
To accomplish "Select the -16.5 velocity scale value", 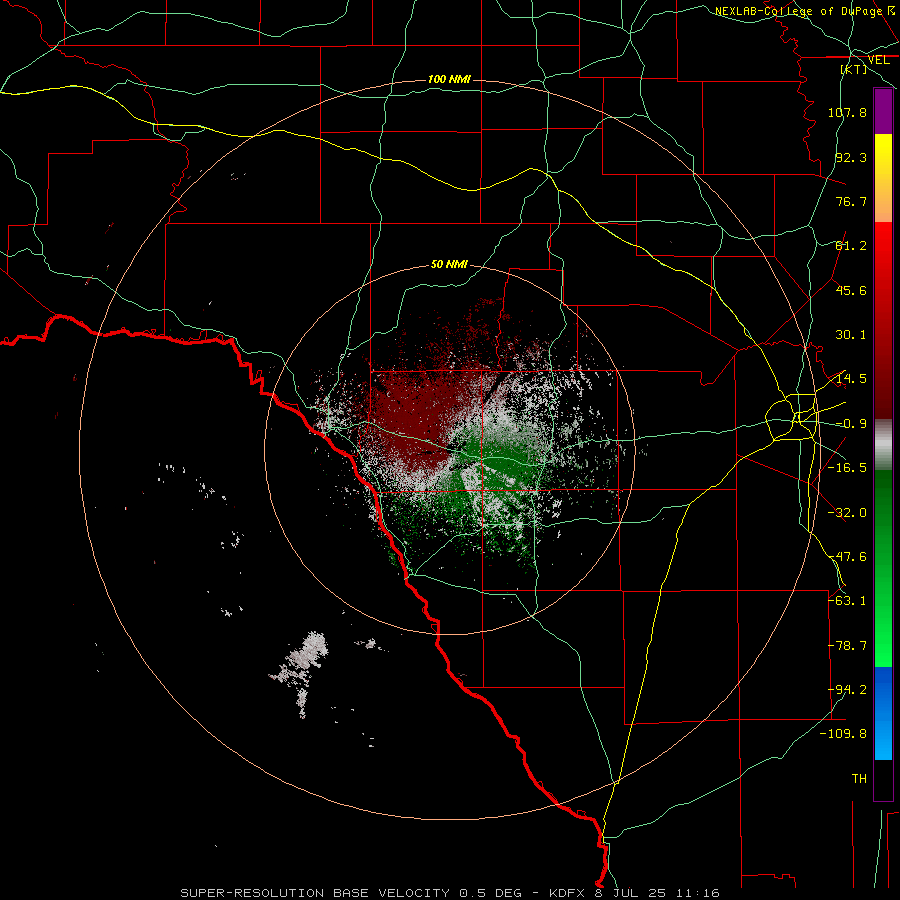I will 847,468.
